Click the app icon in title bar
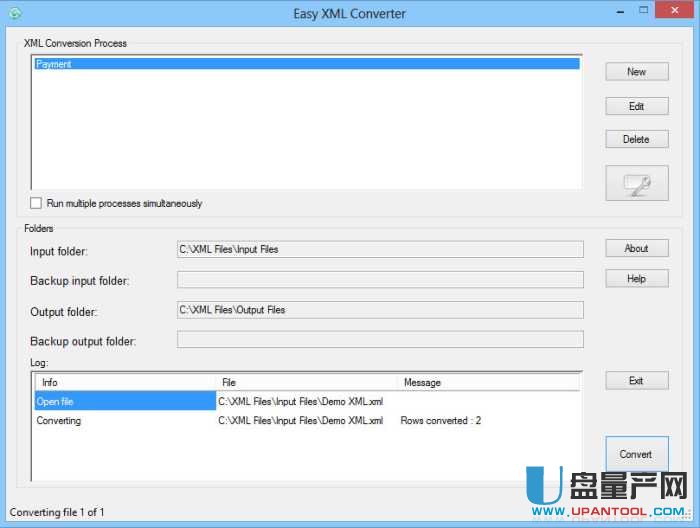Screen dimensions: 700x528 14,14
